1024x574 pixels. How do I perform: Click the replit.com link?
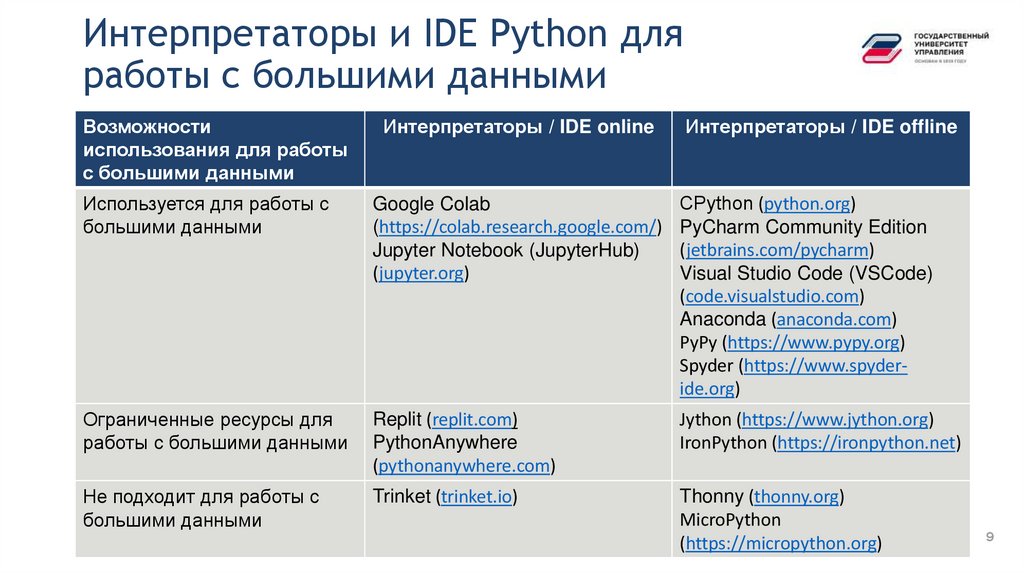point(474,419)
